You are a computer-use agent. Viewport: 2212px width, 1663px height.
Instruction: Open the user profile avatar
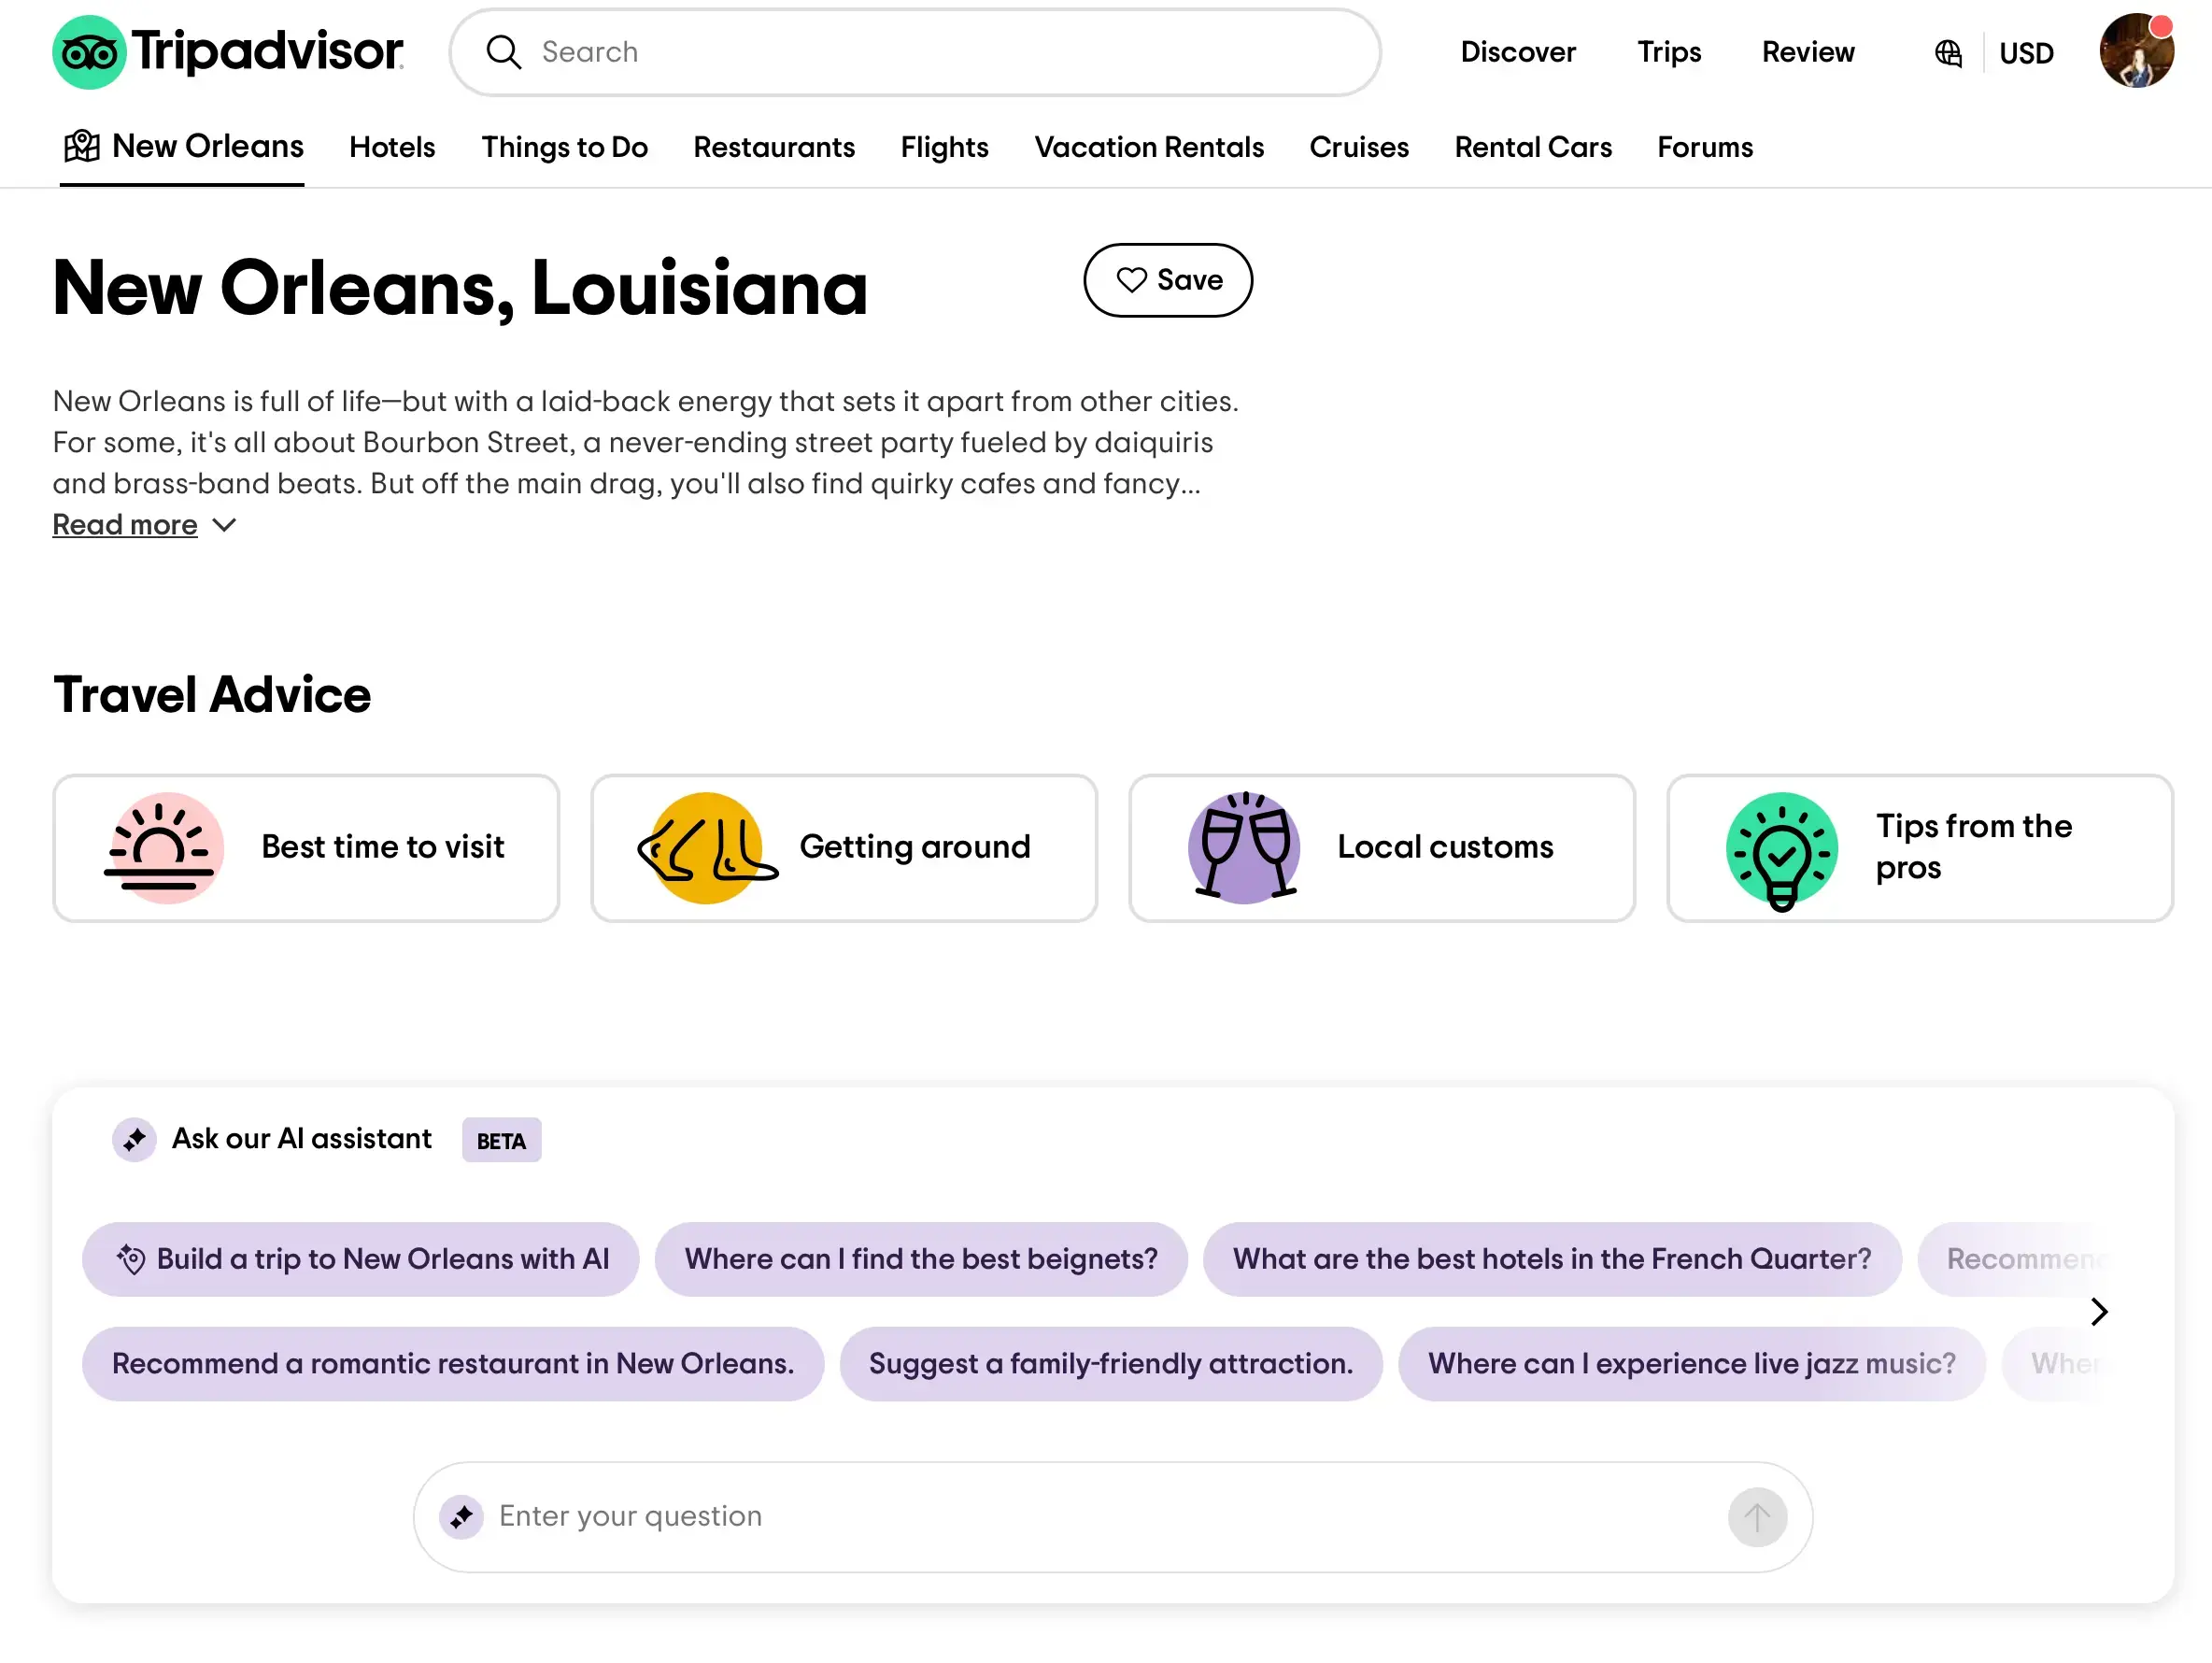tap(2136, 52)
